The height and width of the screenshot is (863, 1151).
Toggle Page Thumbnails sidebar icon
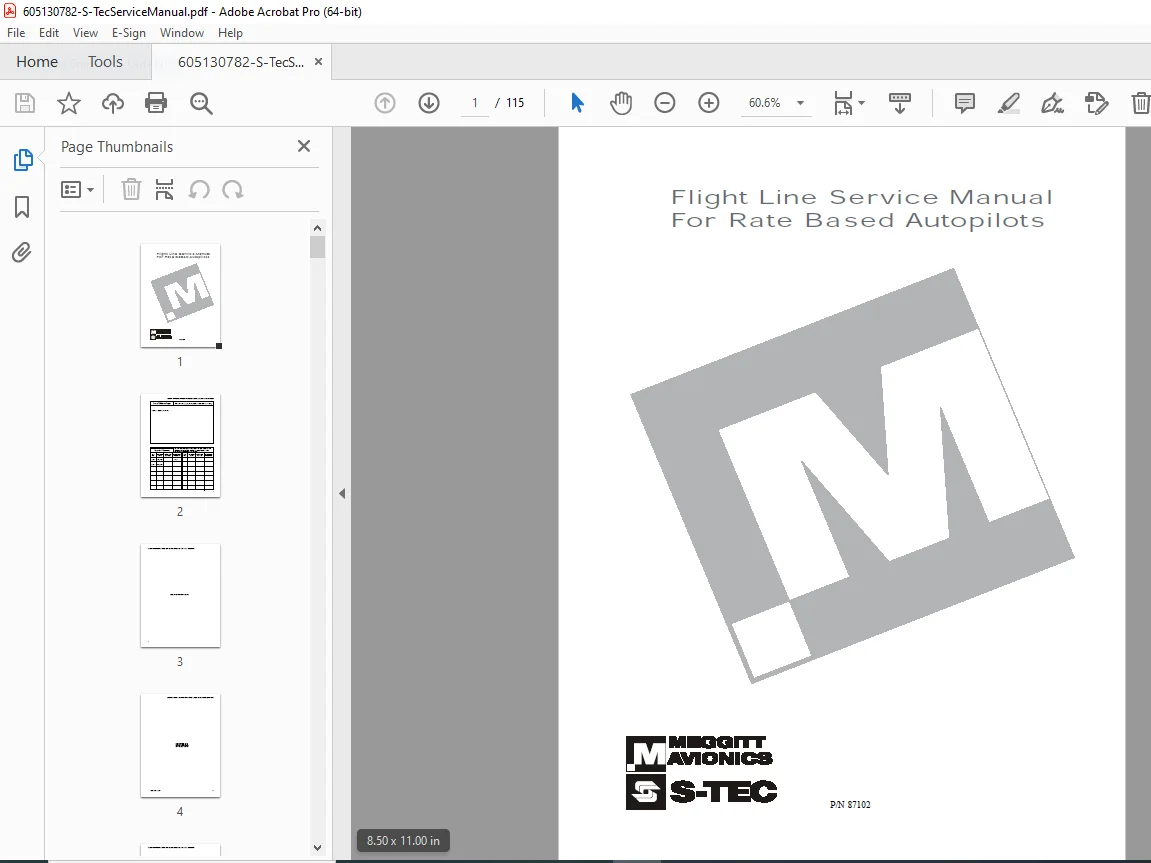pyautogui.click(x=23, y=160)
